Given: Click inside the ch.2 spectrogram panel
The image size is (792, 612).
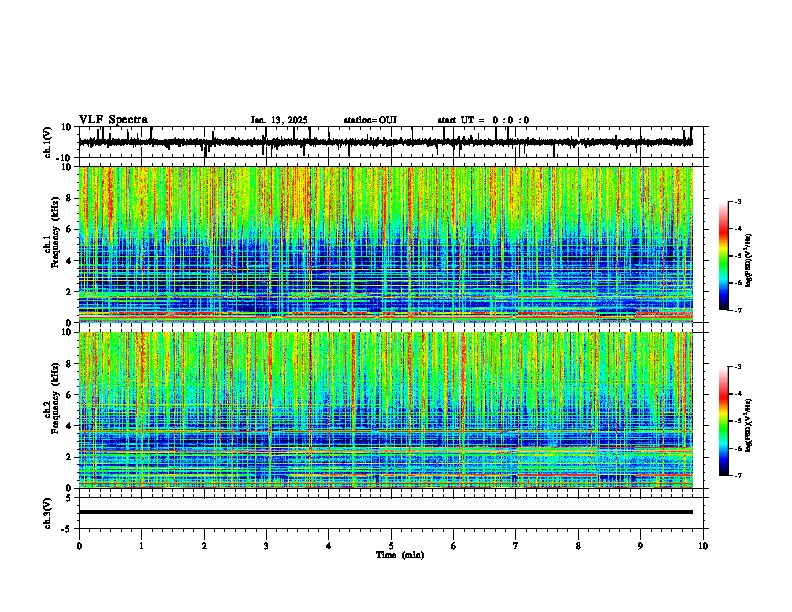Looking at the screenshot, I should (386, 410).
